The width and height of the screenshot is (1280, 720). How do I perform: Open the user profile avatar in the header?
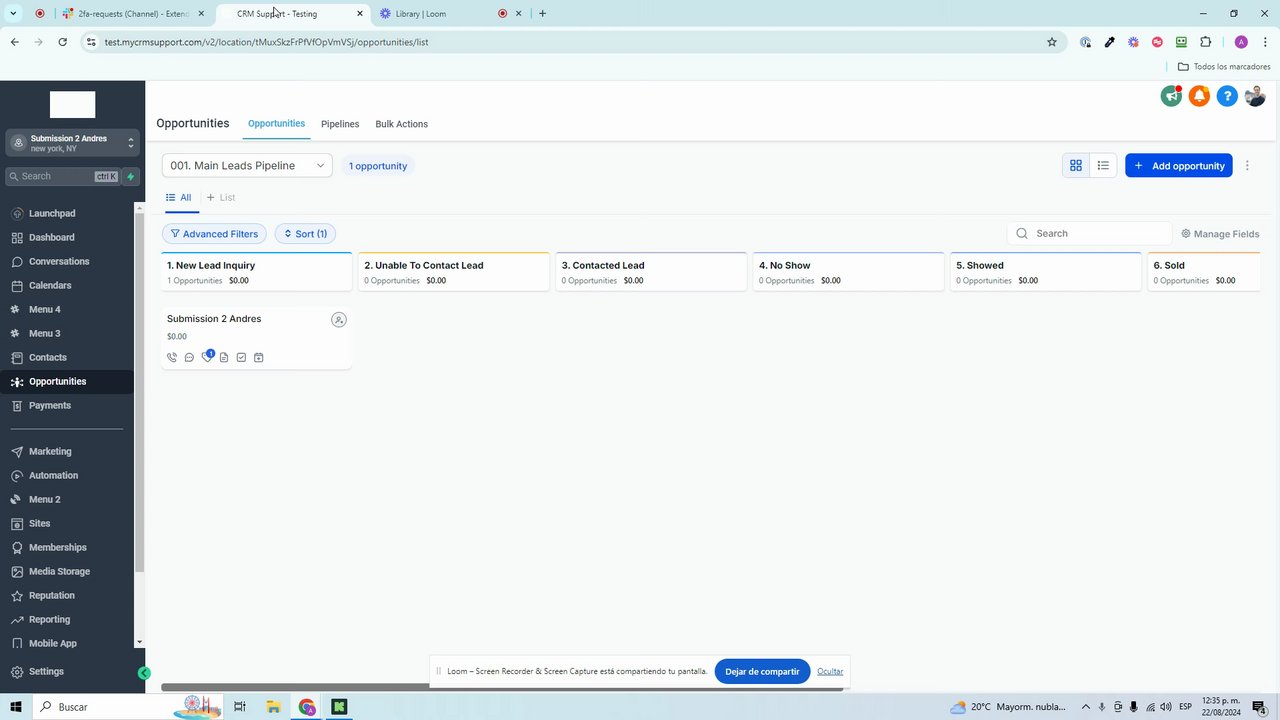[1255, 96]
